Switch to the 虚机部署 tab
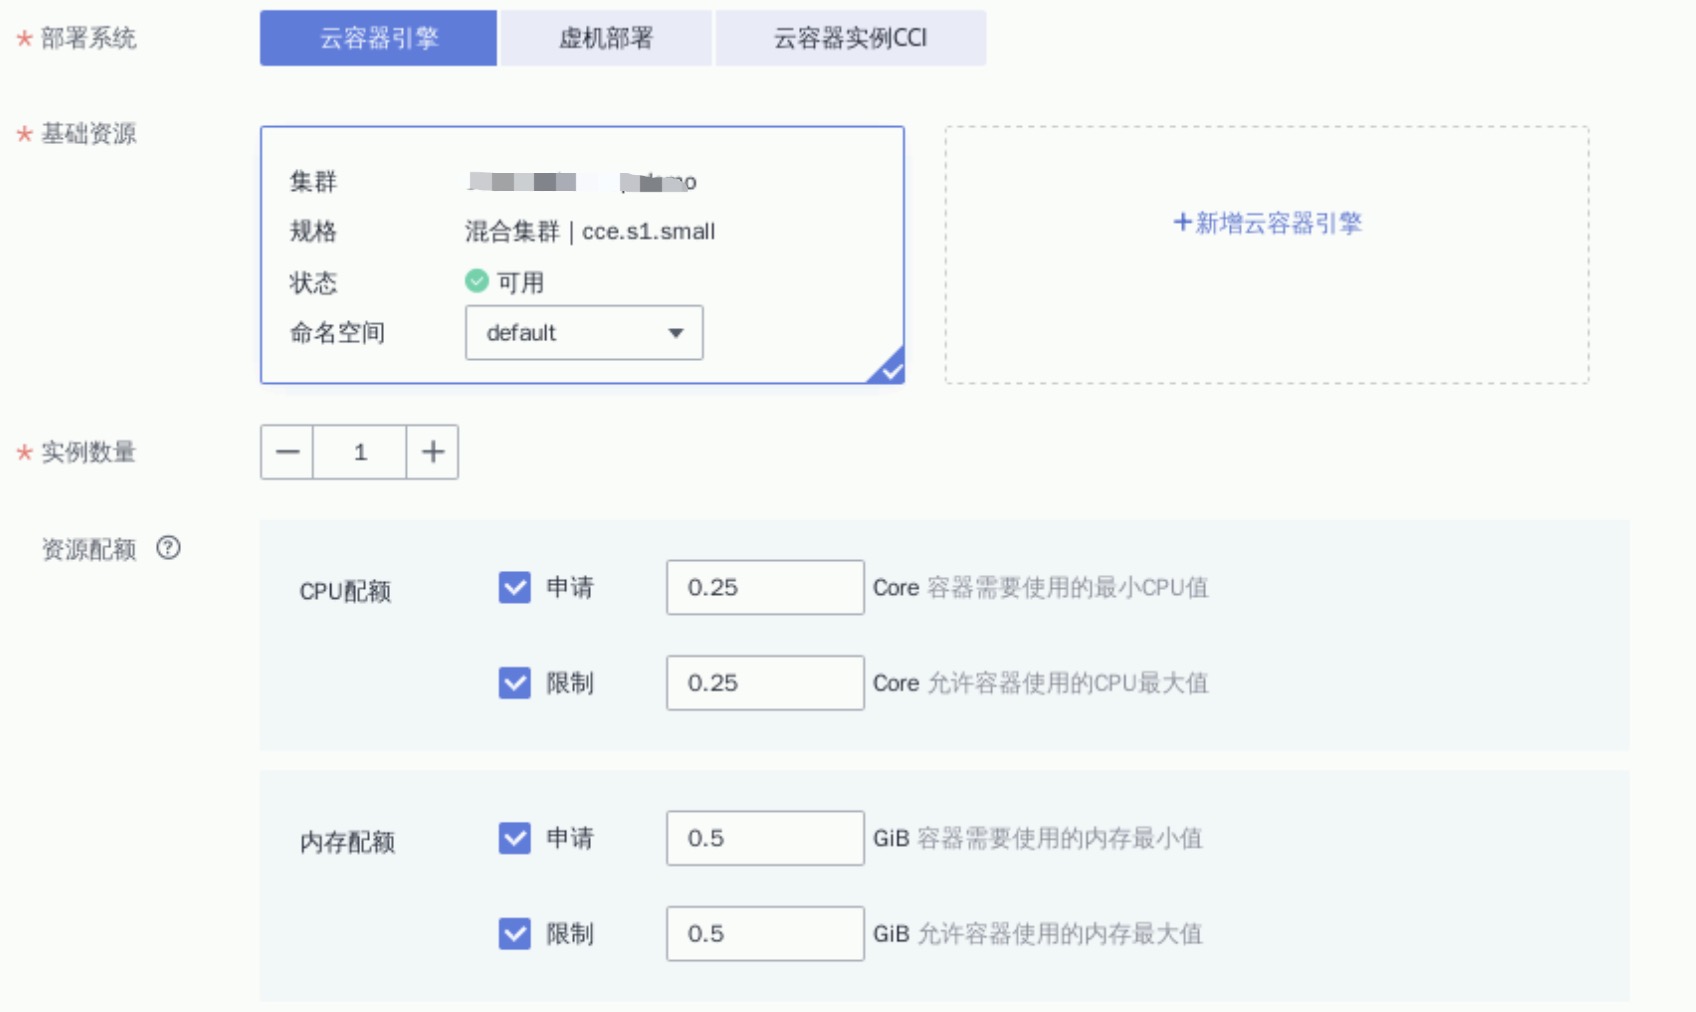The width and height of the screenshot is (1696, 1012). click(605, 38)
